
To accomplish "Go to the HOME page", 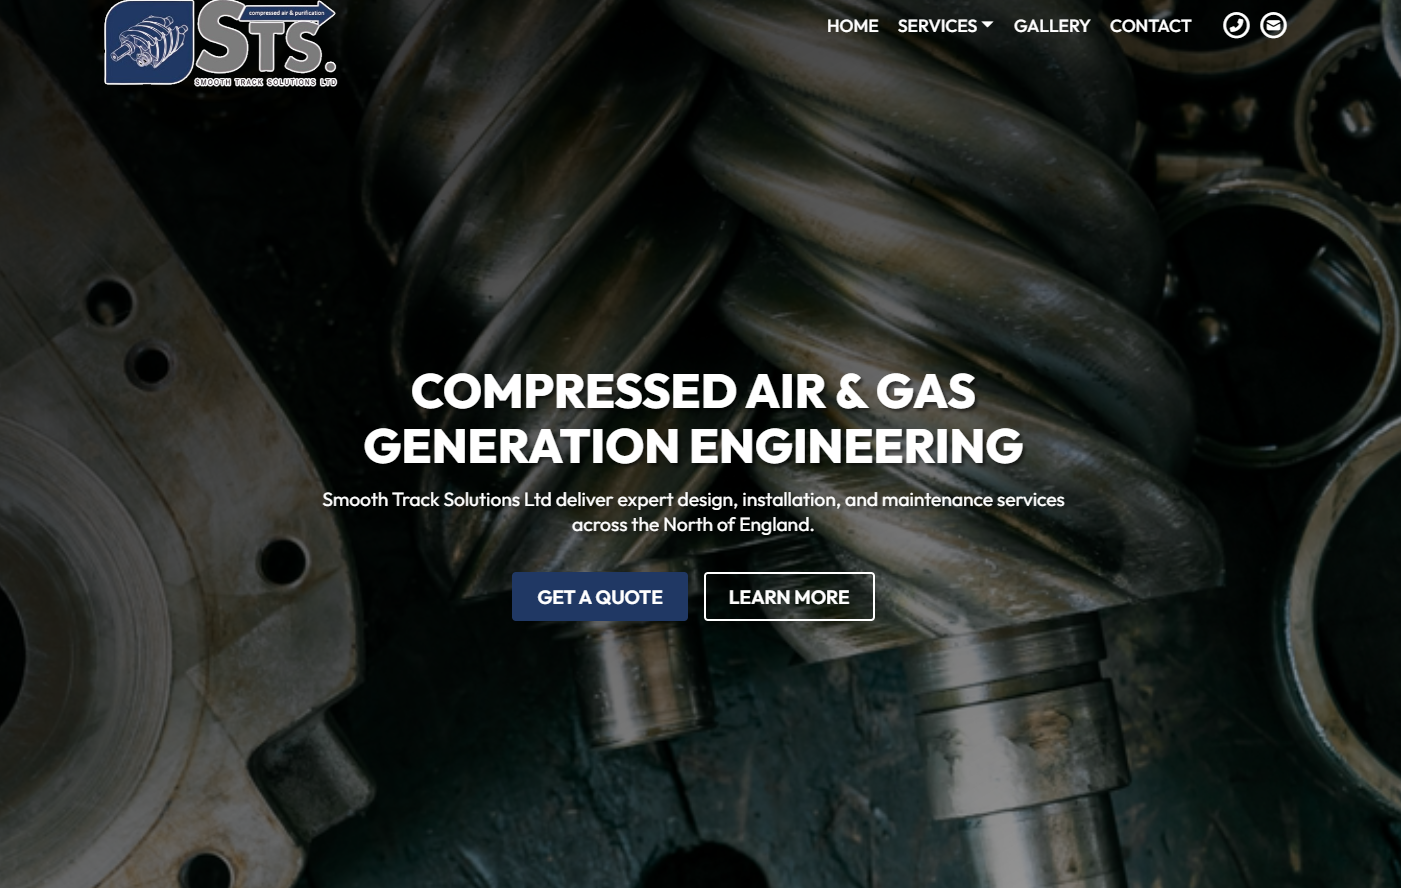I will click(852, 26).
